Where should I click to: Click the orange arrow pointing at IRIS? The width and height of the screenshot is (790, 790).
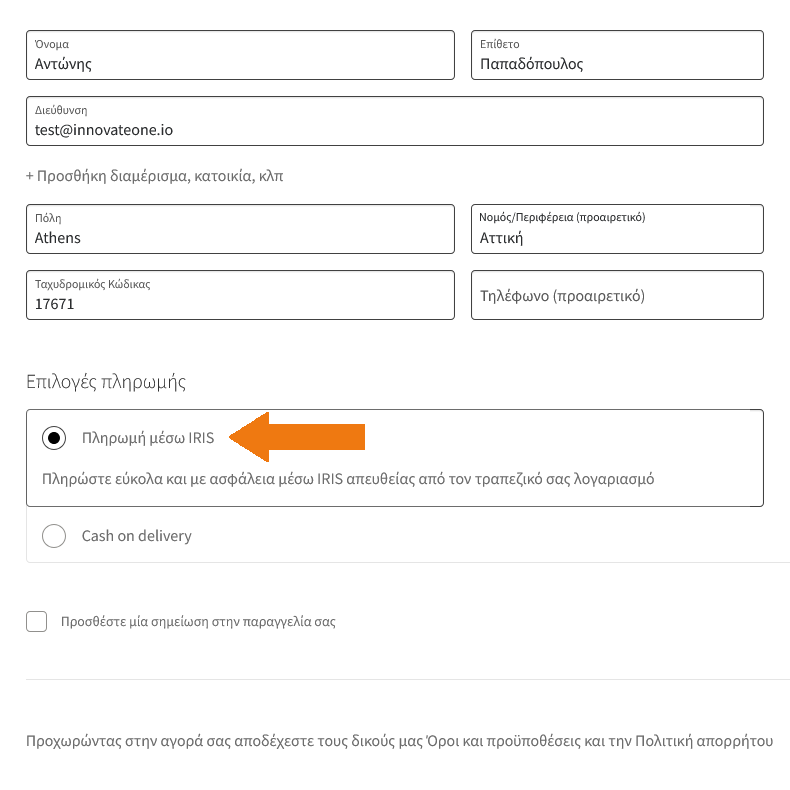point(298,437)
